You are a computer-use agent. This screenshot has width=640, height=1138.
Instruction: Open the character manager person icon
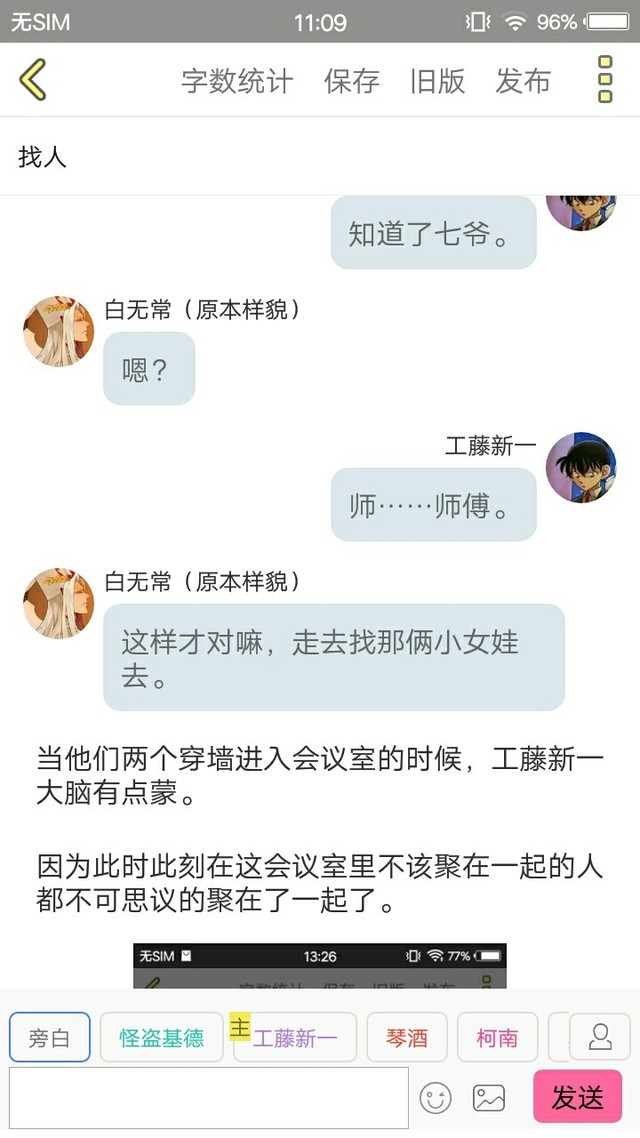click(x=600, y=1036)
